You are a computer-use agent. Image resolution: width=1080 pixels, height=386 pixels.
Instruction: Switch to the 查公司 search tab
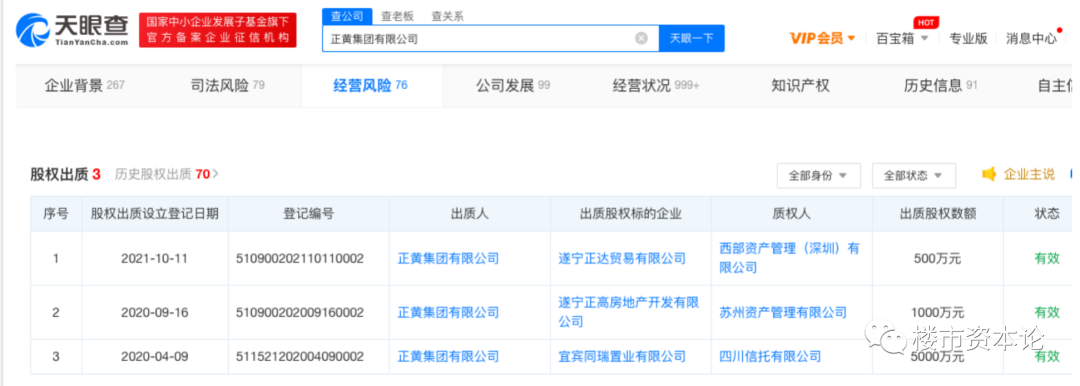pyautogui.click(x=347, y=17)
